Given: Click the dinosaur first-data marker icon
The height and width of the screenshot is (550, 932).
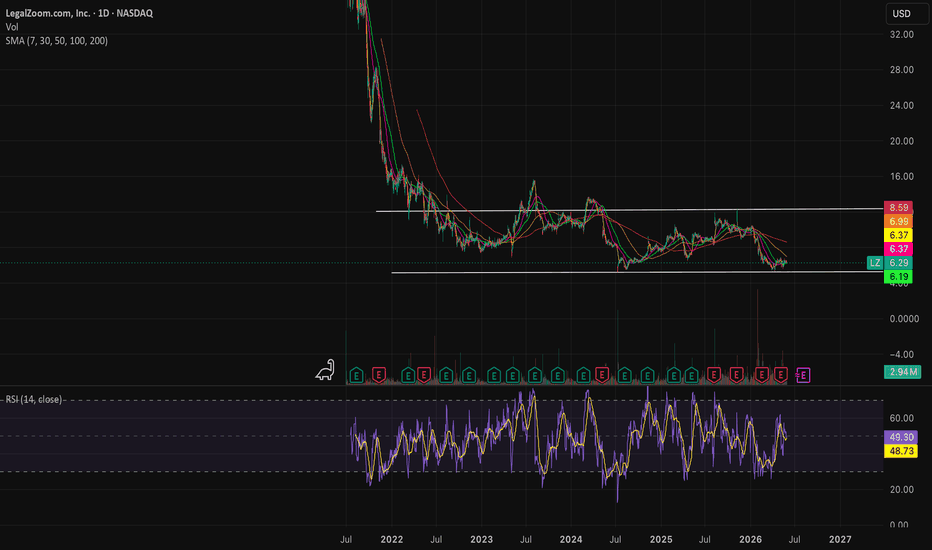Looking at the screenshot, I should (x=325, y=370).
